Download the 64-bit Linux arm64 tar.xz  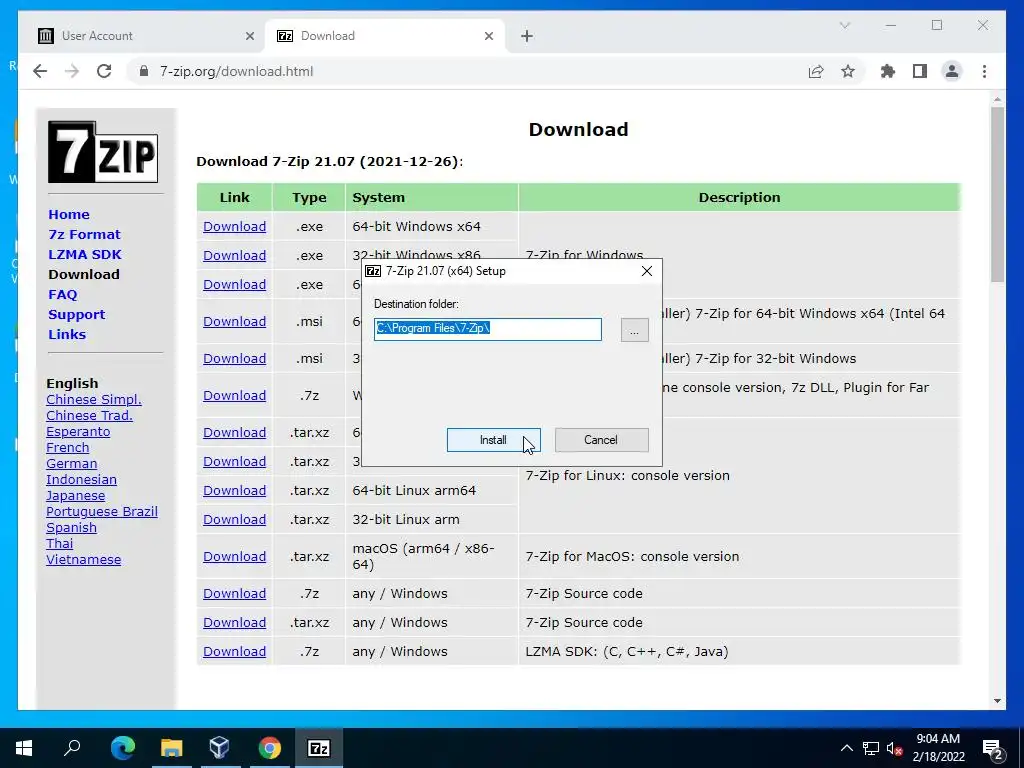click(x=234, y=490)
